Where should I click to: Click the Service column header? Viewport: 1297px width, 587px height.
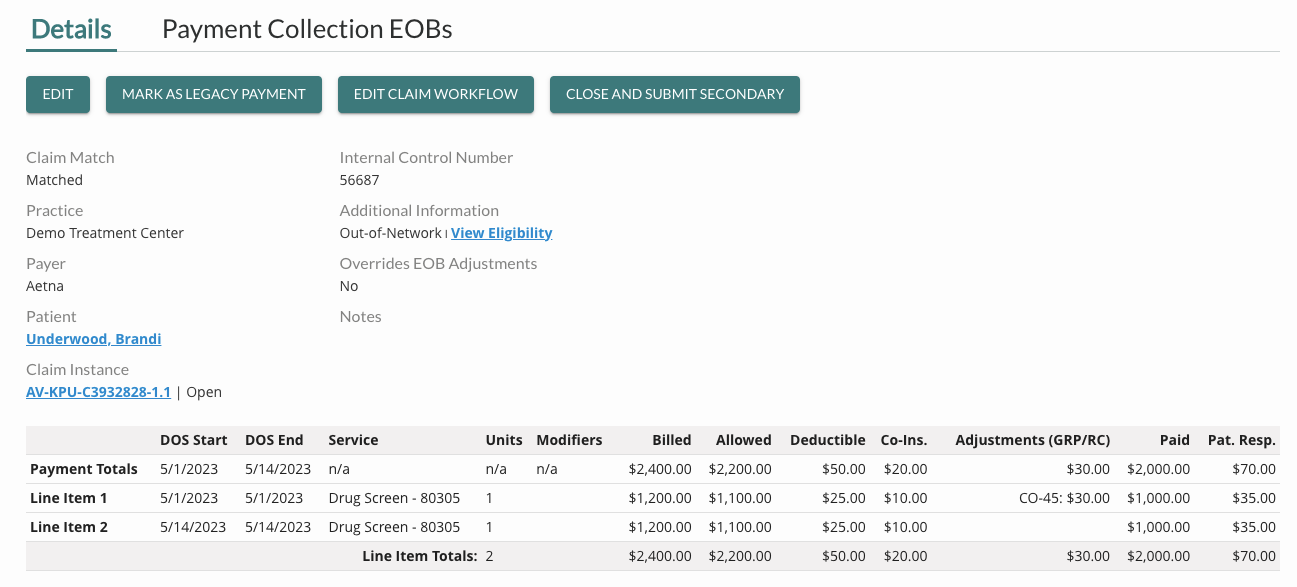click(x=353, y=440)
